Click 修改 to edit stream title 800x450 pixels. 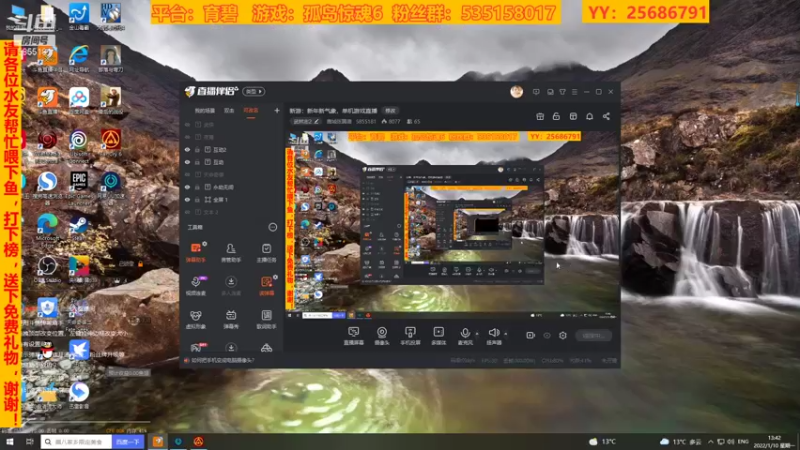tap(390, 111)
